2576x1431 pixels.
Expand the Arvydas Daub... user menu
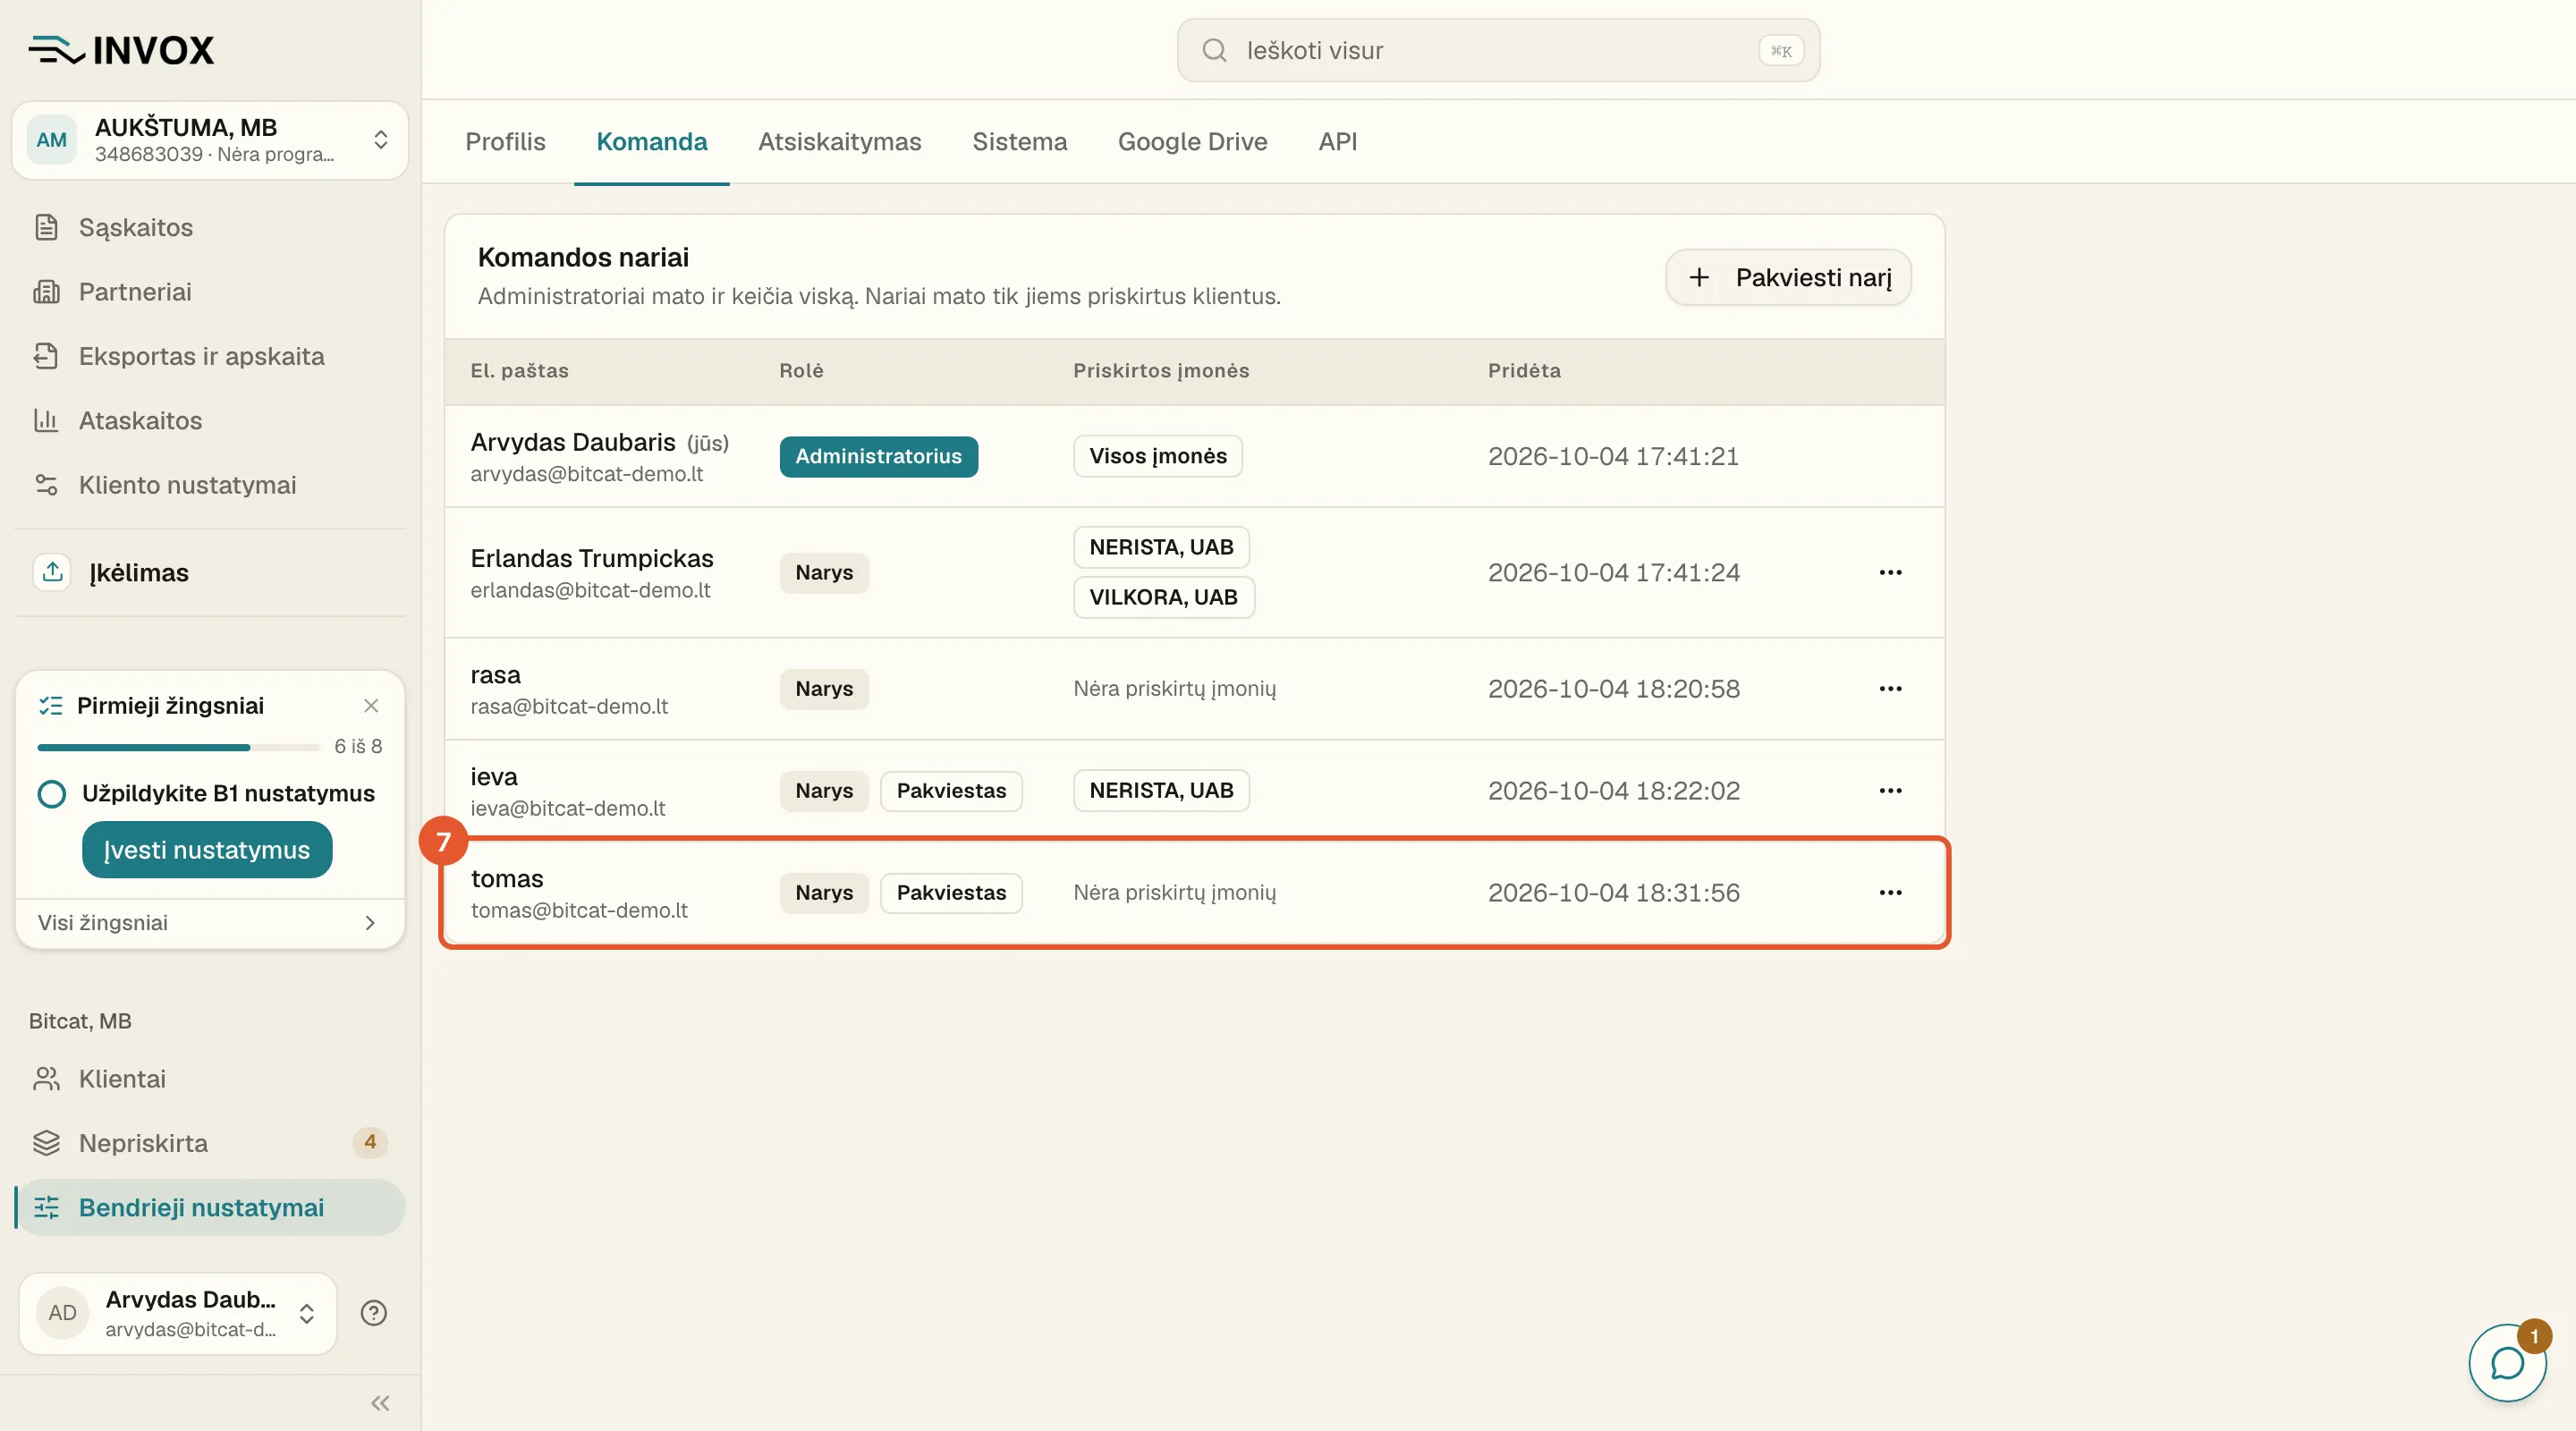pos(307,1314)
